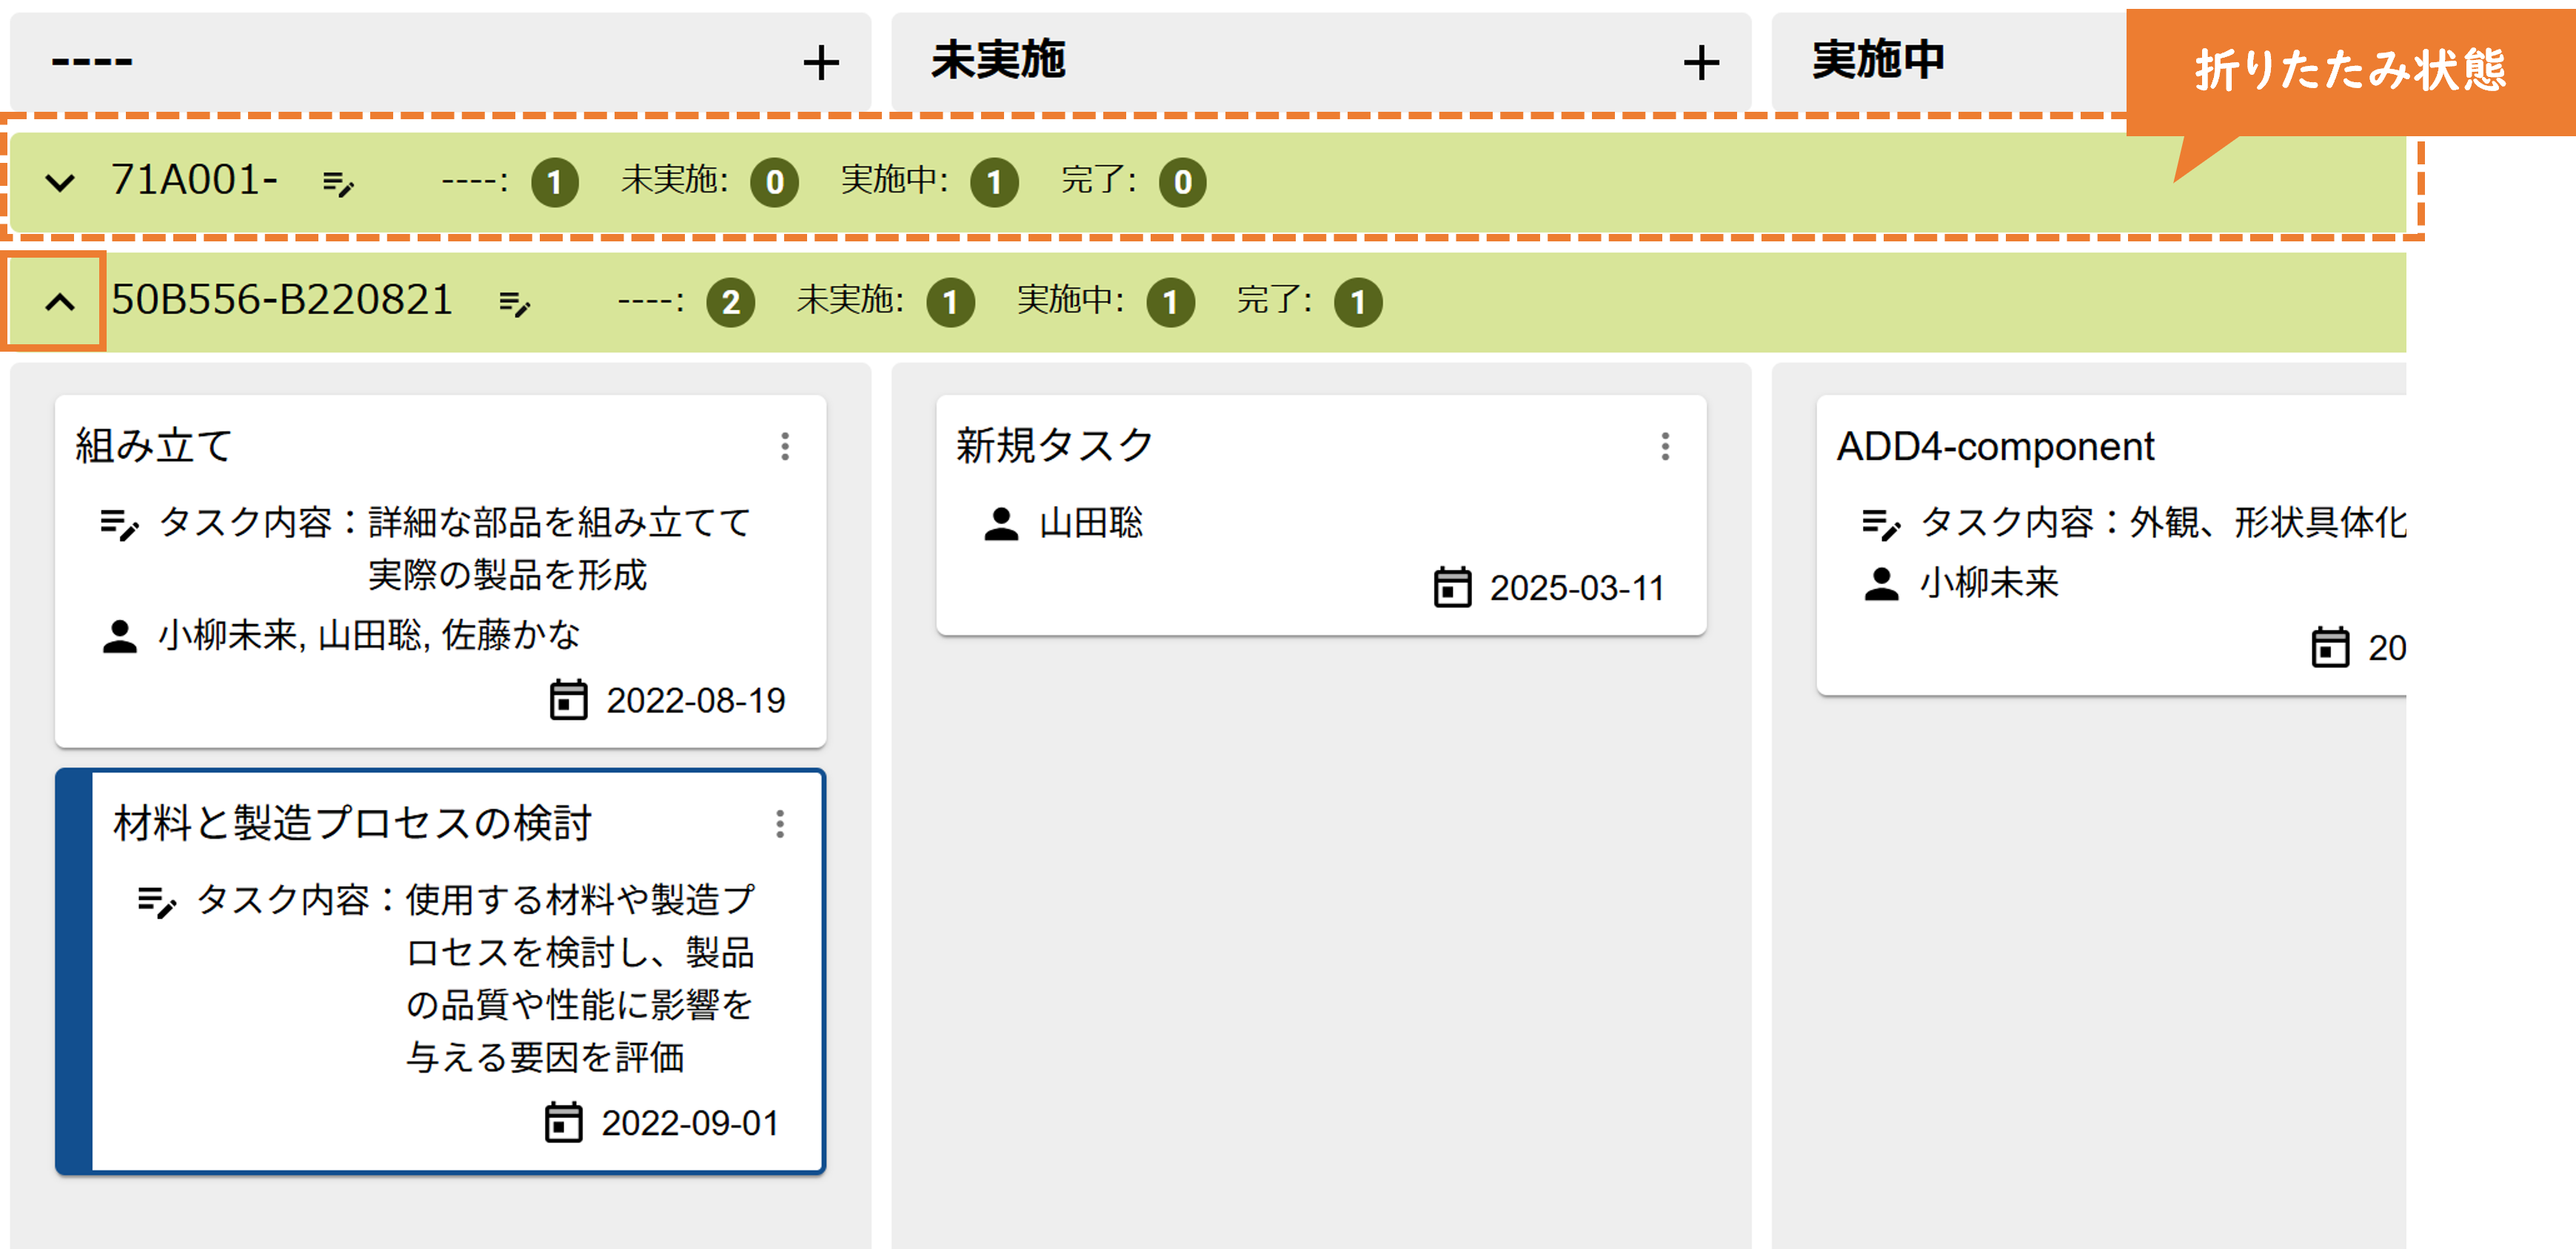Click the 完了 count badge in 50B556-B220821 row
Screen dimensions: 2576x1249
point(1357,302)
